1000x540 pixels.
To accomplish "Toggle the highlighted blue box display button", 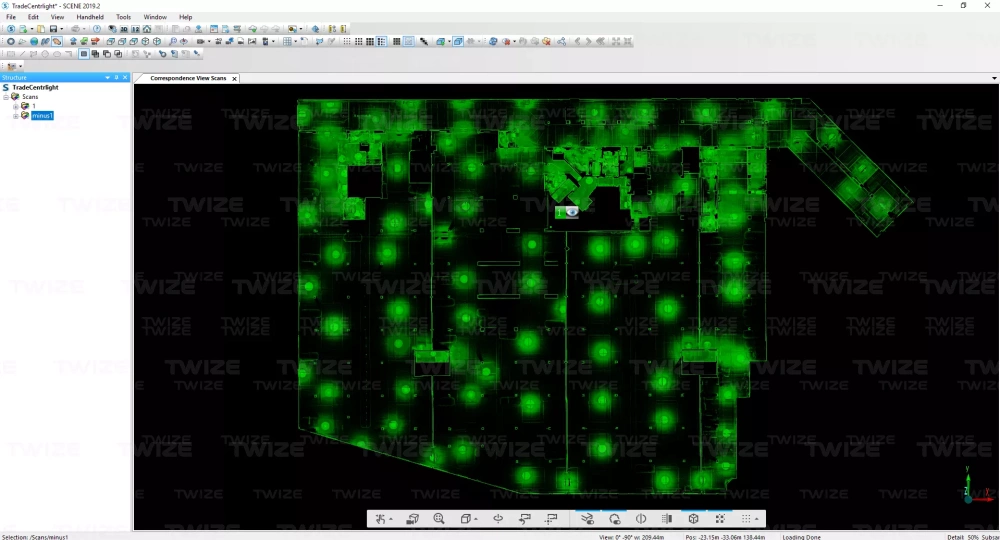I will click(458, 41).
